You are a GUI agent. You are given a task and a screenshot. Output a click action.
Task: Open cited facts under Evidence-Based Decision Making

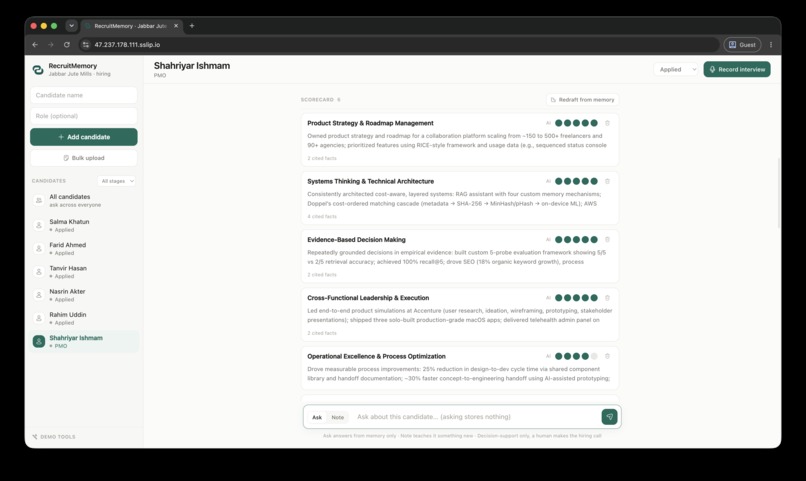322,275
